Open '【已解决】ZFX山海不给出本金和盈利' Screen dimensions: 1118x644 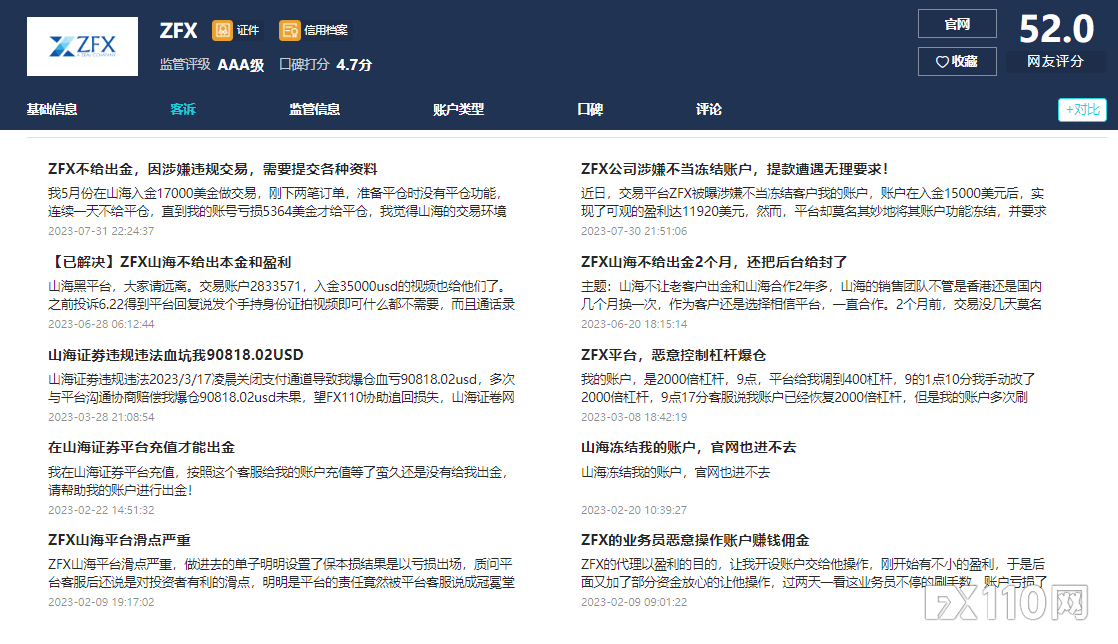(170, 262)
